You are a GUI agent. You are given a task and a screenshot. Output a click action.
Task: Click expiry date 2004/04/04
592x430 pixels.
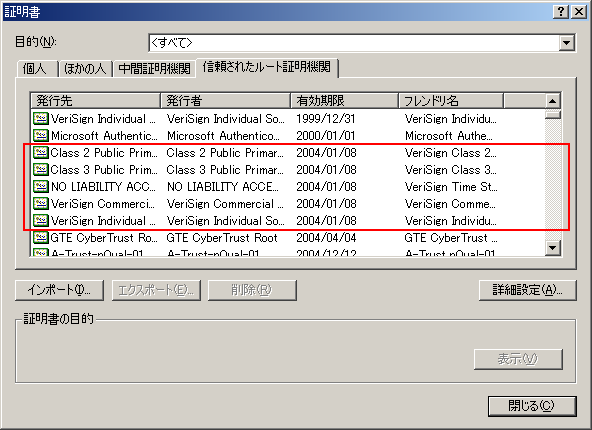click(x=326, y=237)
